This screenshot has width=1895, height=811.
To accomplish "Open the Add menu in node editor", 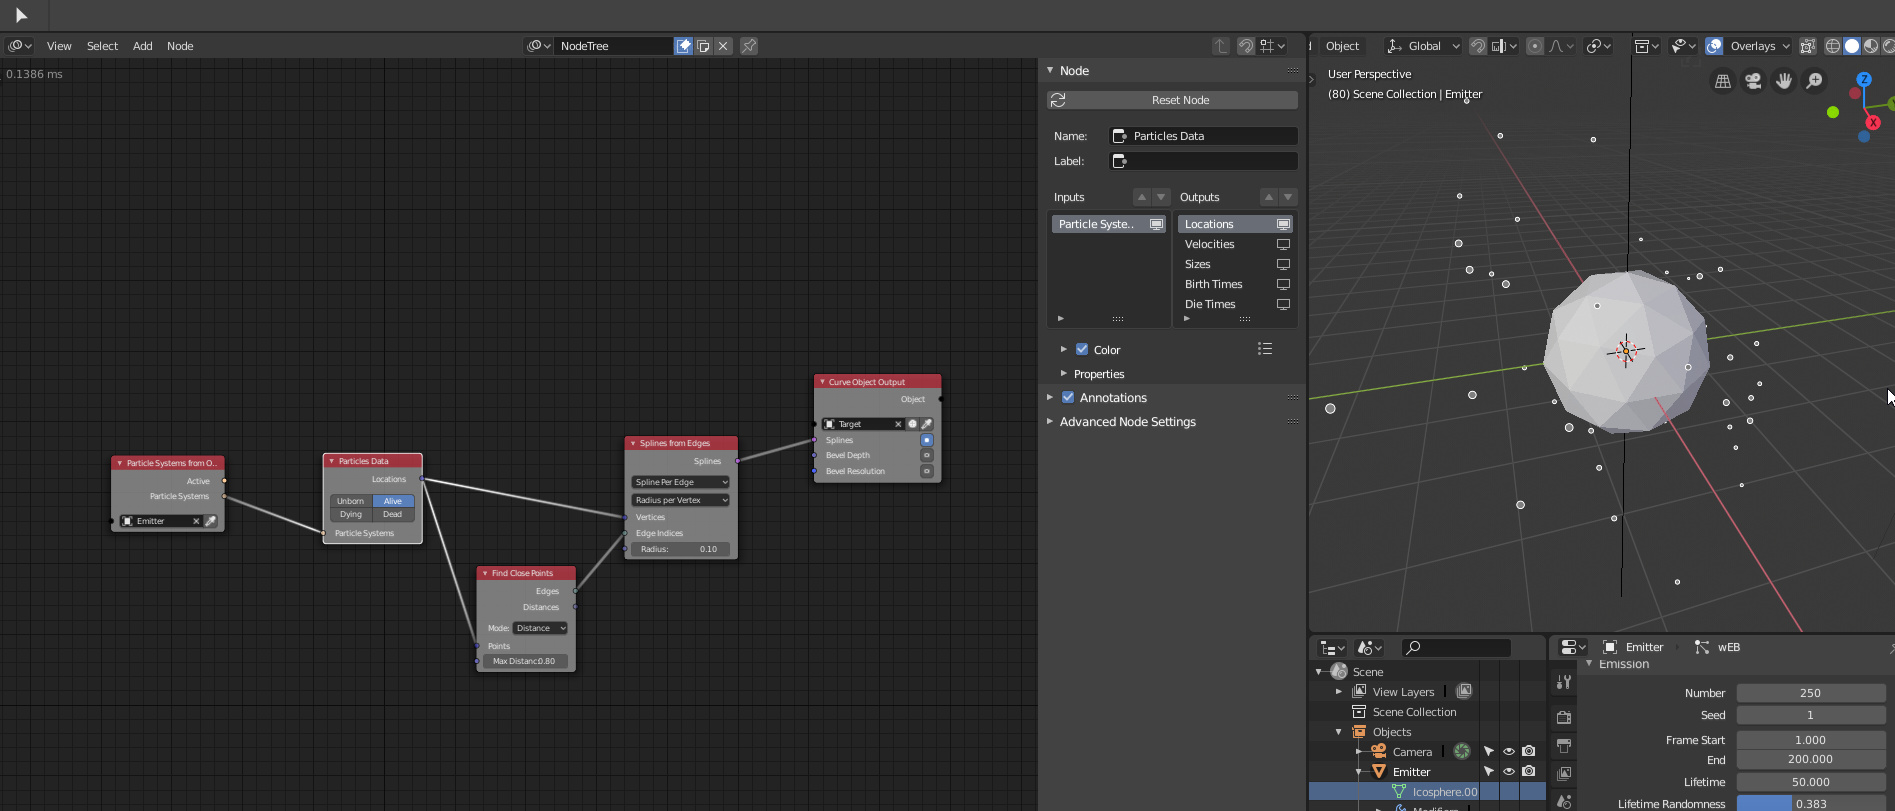I will point(143,46).
